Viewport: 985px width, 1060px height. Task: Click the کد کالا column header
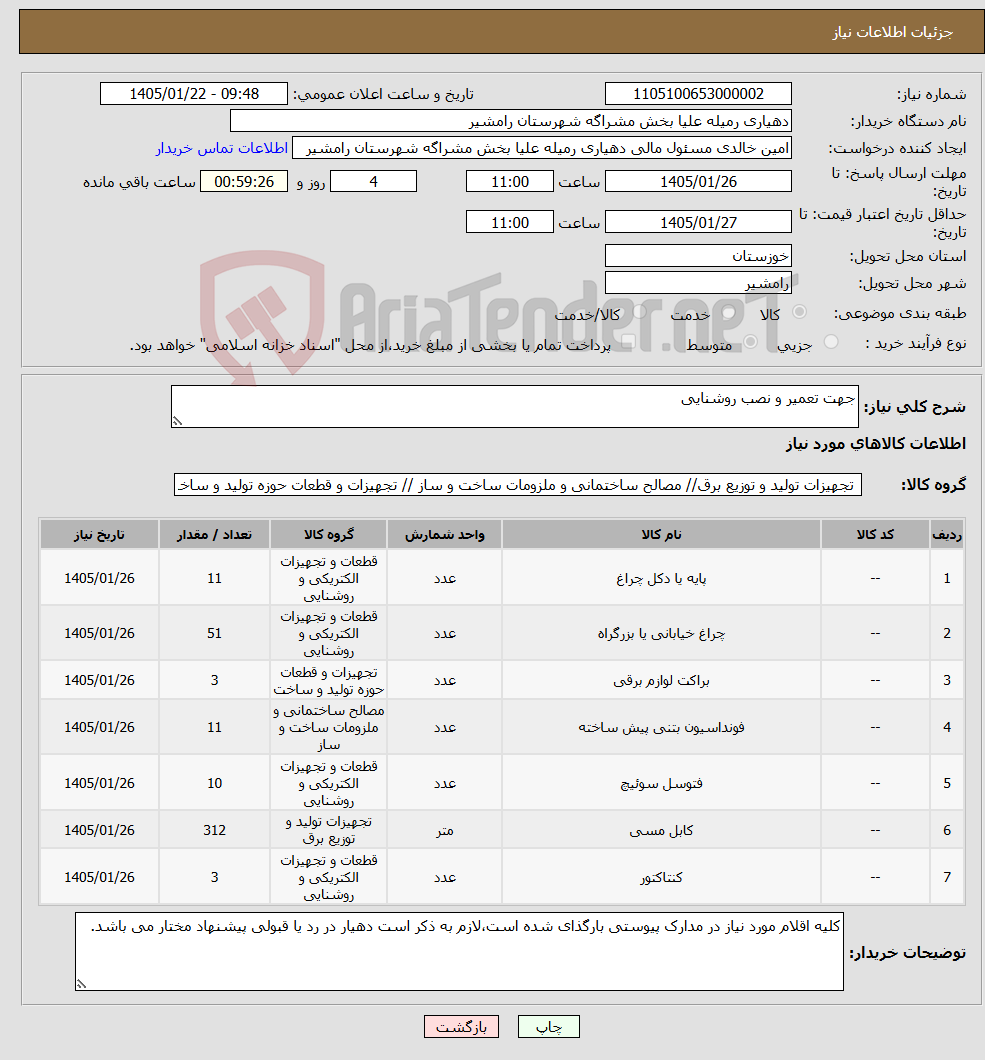tap(875, 535)
